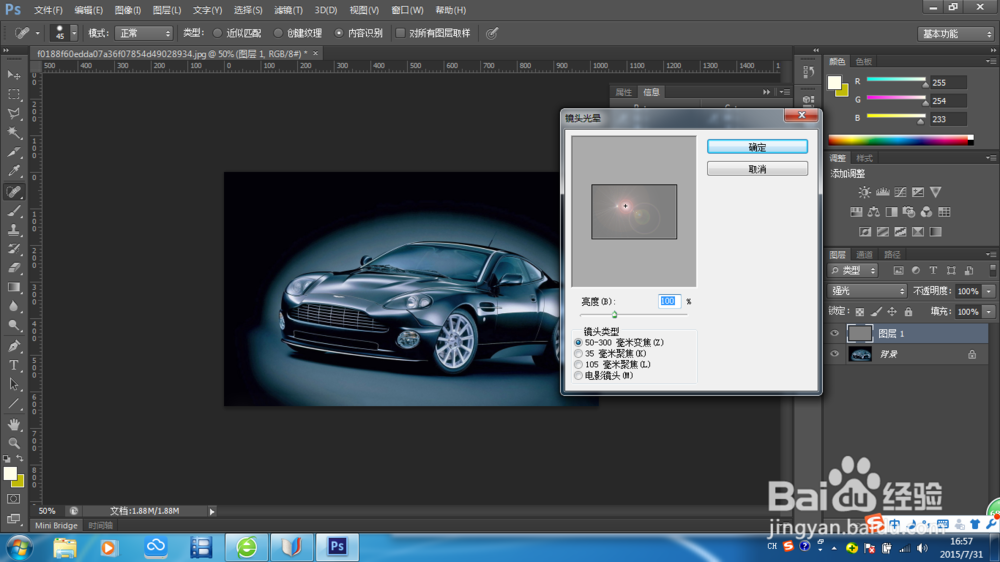The width and height of the screenshot is (1000, 562).
Task: Open layer blend mode 强光 dropdown
Action: pyautogui.click(x=867, y=291)
